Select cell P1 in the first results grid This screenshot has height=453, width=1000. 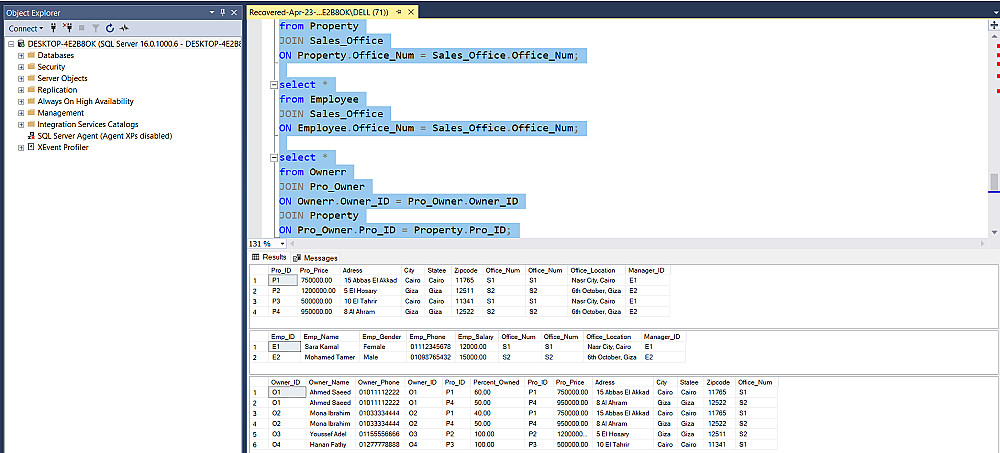tap(283, 281)
